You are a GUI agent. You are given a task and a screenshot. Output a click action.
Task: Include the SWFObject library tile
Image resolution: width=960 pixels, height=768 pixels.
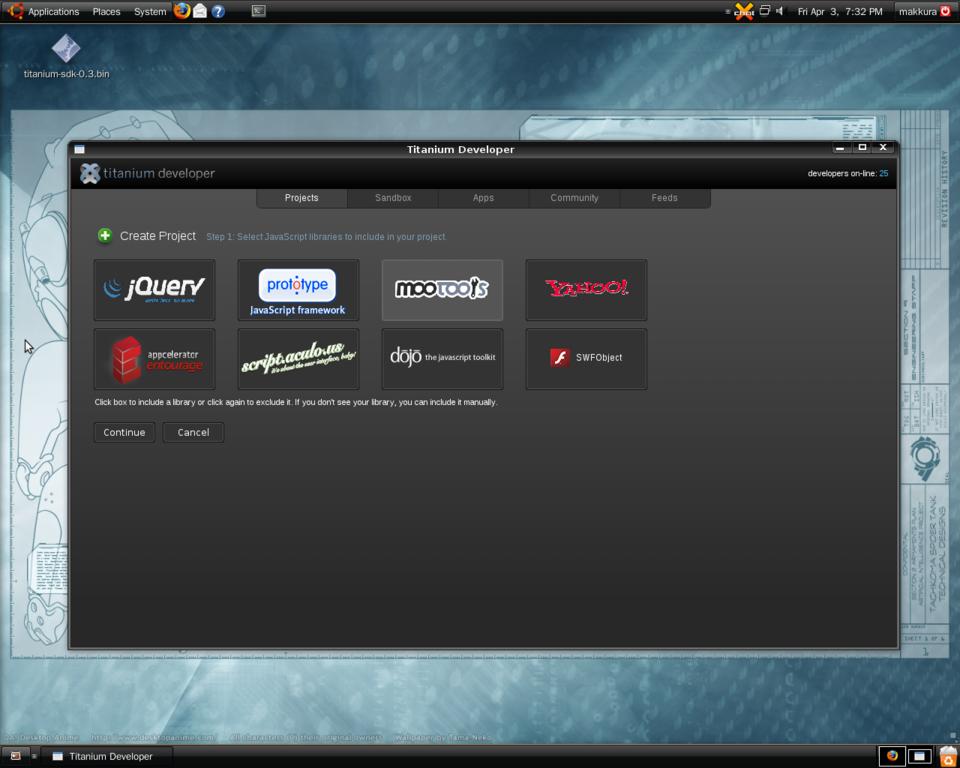pos(586,358)
